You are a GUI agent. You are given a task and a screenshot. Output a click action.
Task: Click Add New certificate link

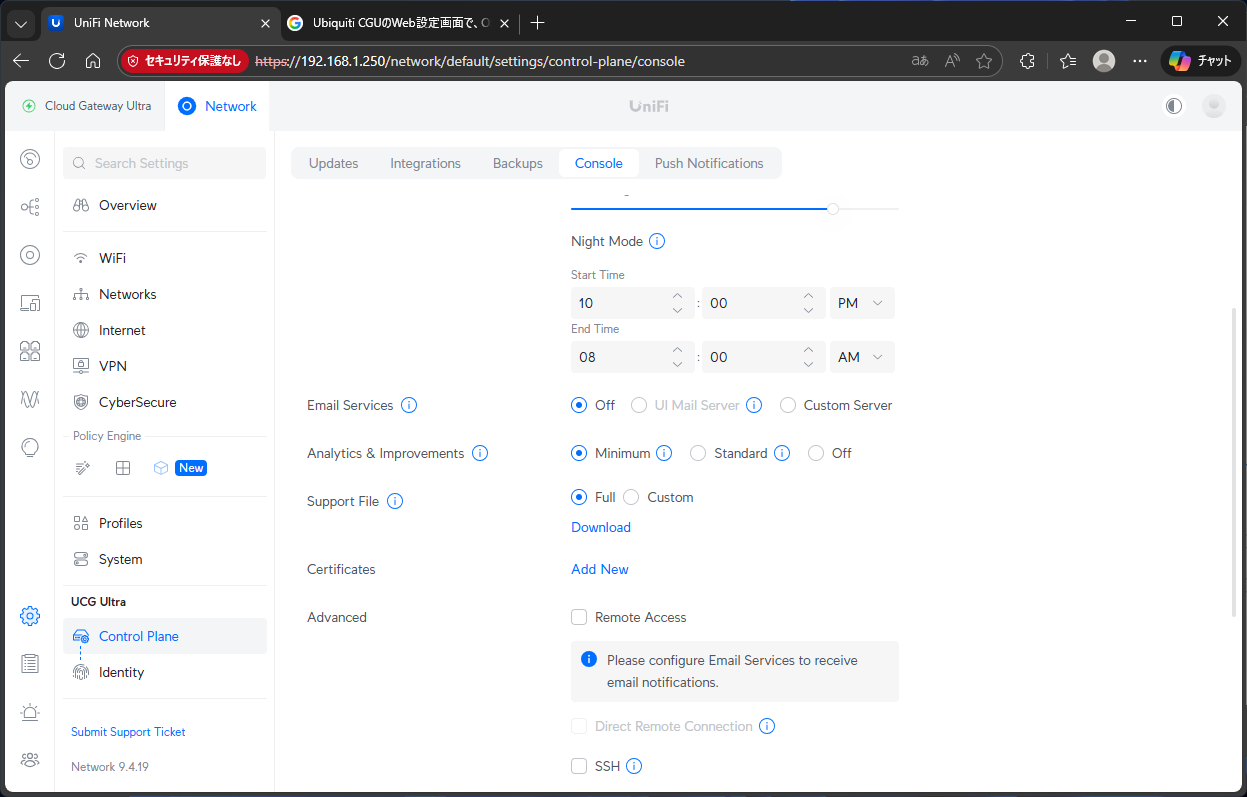600,569
